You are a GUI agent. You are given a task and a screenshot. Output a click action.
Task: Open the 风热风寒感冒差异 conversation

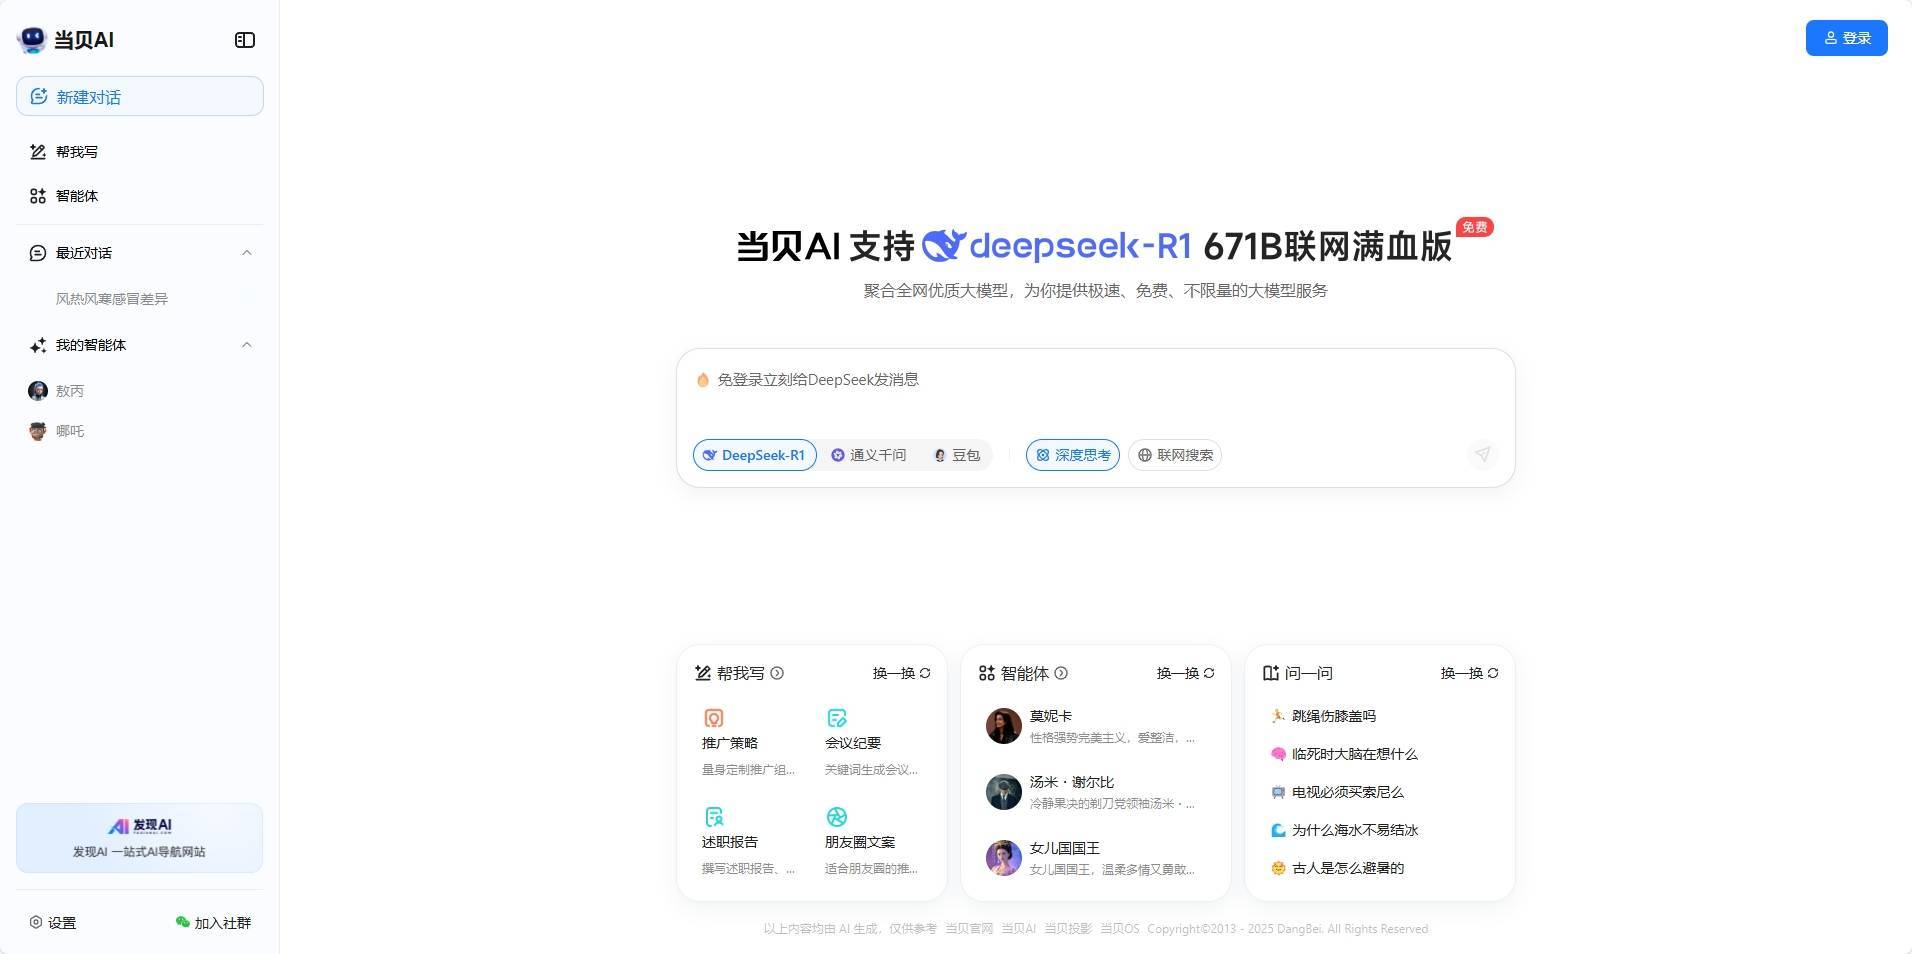pyautogui.click(x=112, y=299)
